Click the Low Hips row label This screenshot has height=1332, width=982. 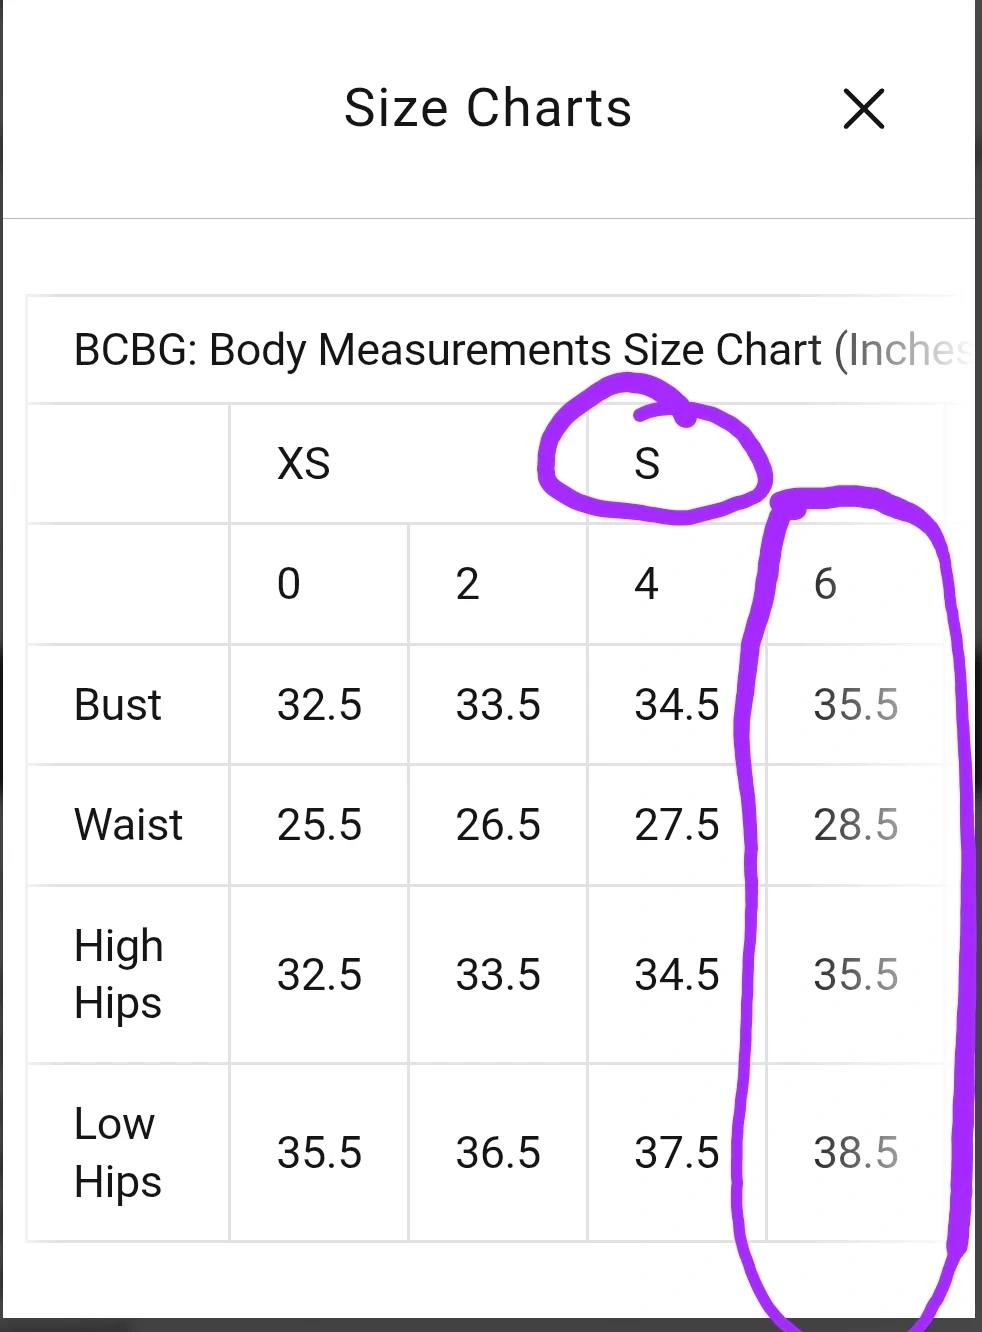[x=117, y=1153]
